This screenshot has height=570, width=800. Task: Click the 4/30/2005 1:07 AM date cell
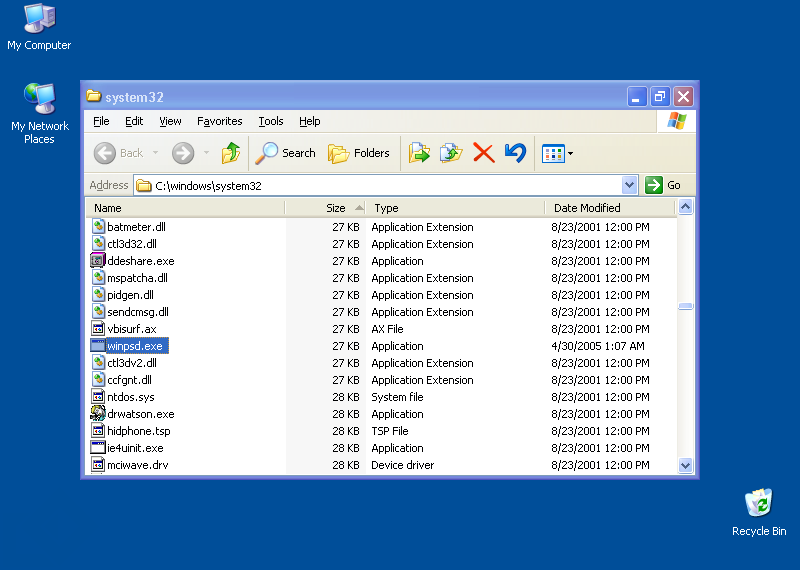[x=597, y=346]
